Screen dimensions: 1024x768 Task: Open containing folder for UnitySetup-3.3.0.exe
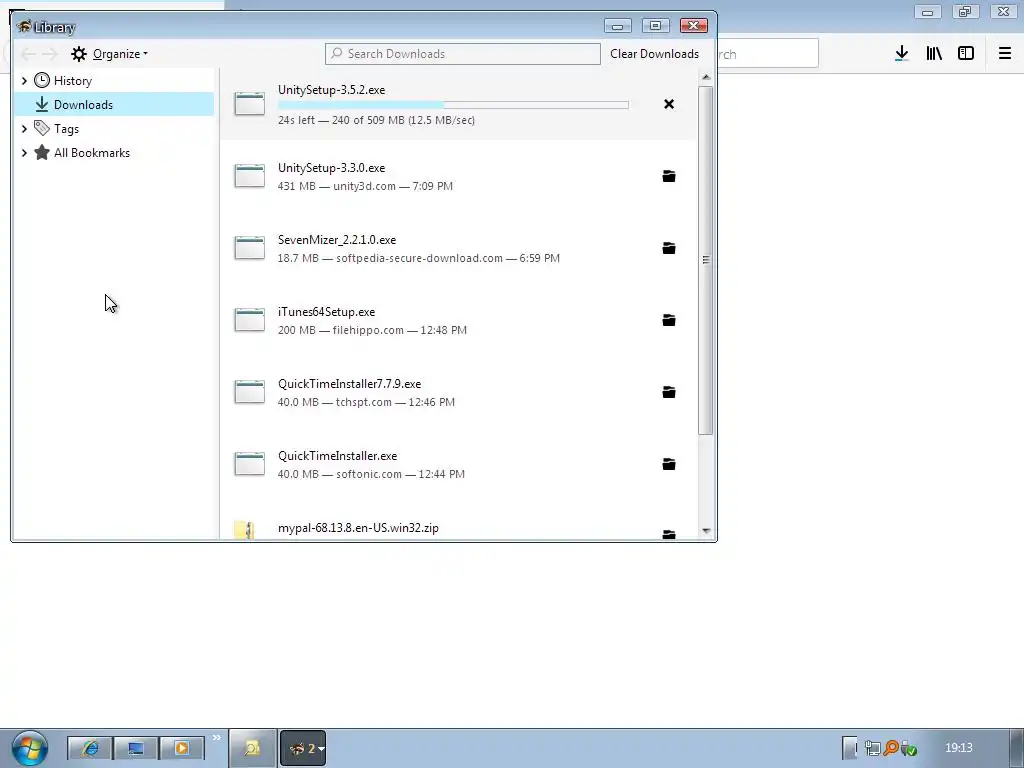tap(669, 176)
